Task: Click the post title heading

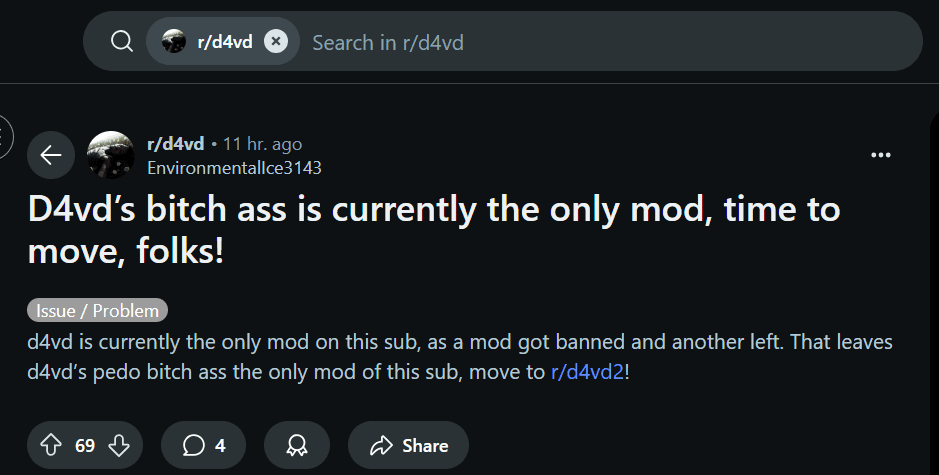Action: click(x=432, y=230)
